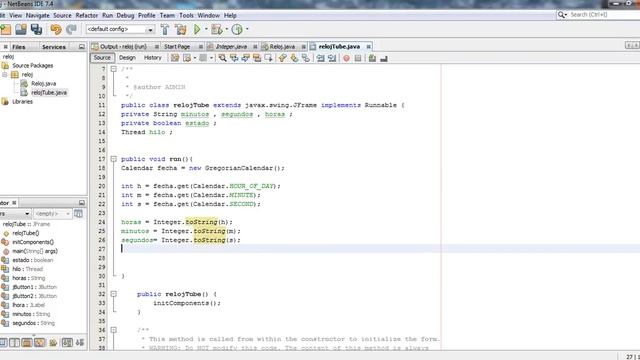Click the Find Next Occurrence icon
640x360 pixels.
pos(245,58)
